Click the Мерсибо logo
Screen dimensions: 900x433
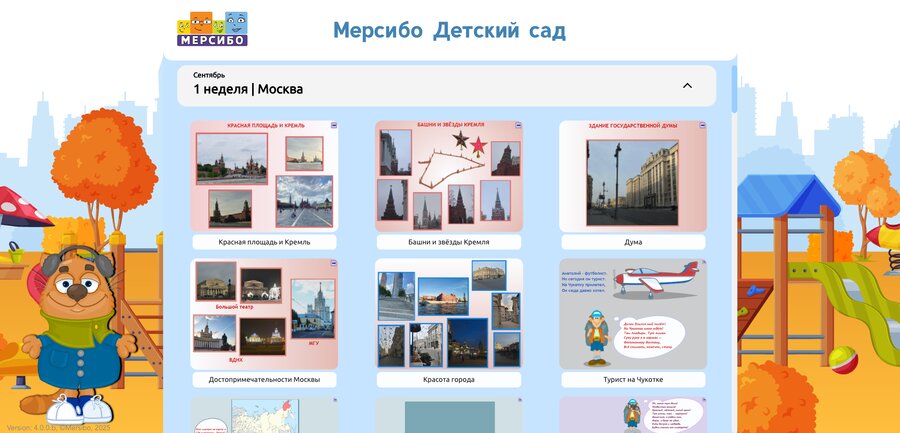[212, 29]
